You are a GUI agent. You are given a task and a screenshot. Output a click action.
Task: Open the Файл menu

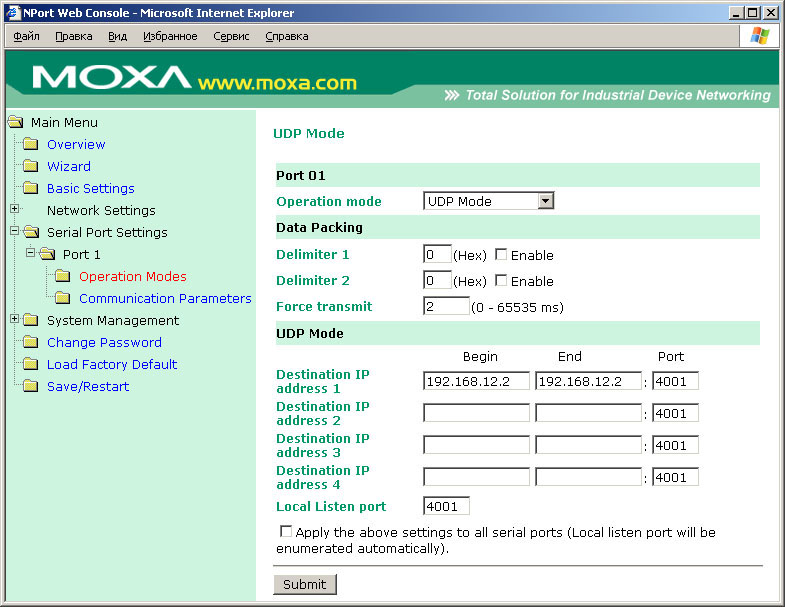(27, 36)
